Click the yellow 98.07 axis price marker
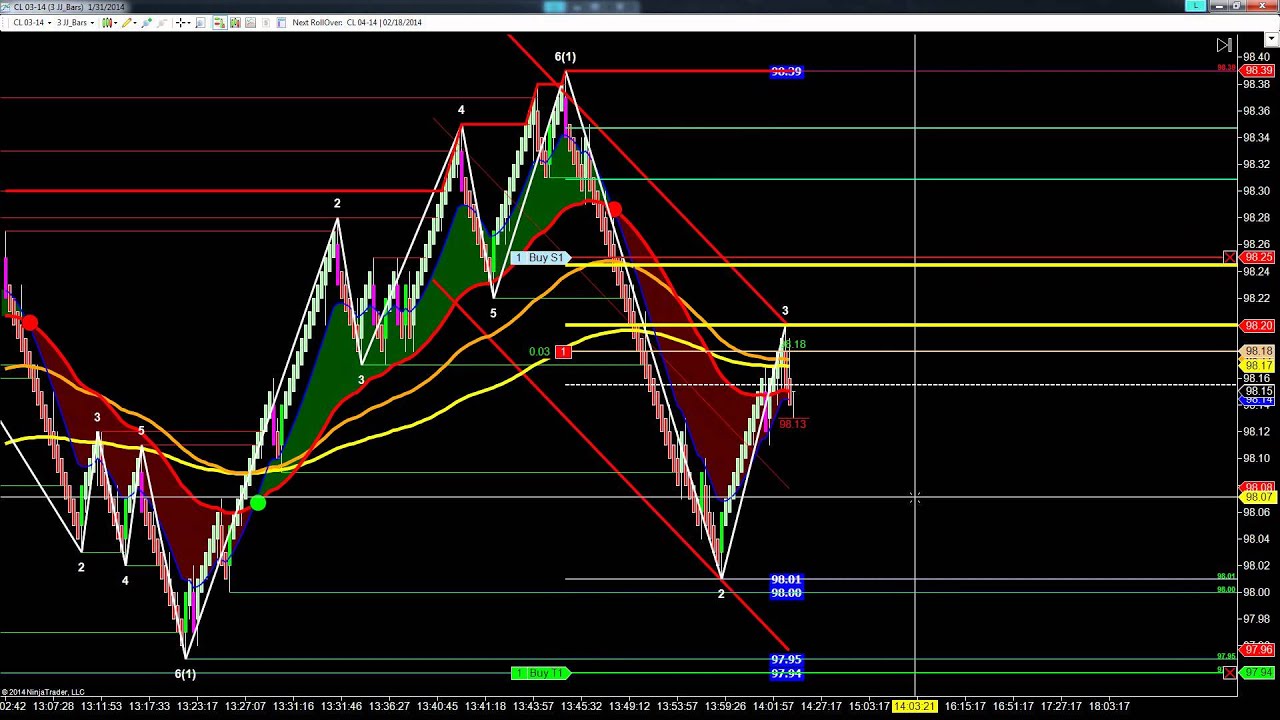The height and width of the screenshot is (720, 1280). (x=1257, y=497)
